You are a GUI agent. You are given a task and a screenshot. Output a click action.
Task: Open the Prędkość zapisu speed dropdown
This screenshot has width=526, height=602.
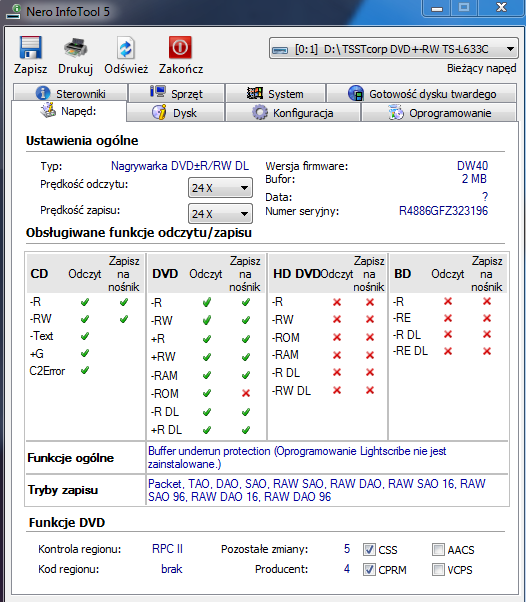point(220,213)
